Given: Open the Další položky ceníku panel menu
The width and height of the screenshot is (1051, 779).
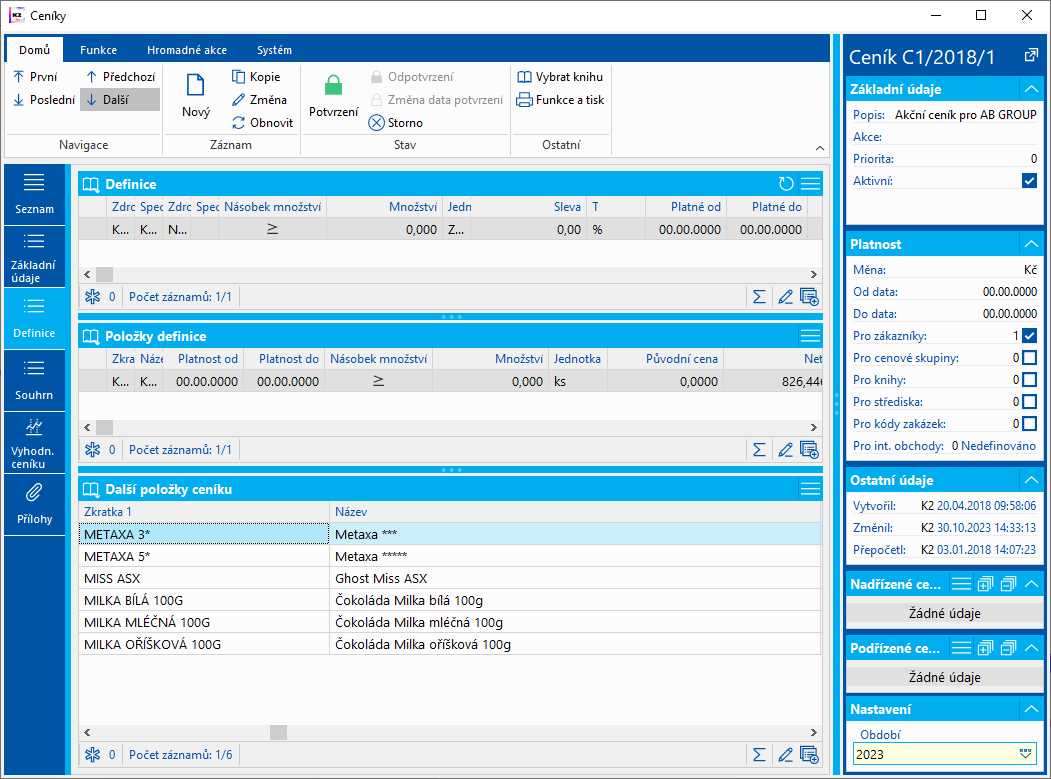Looking at the screenshot, I should pos(810,489).
